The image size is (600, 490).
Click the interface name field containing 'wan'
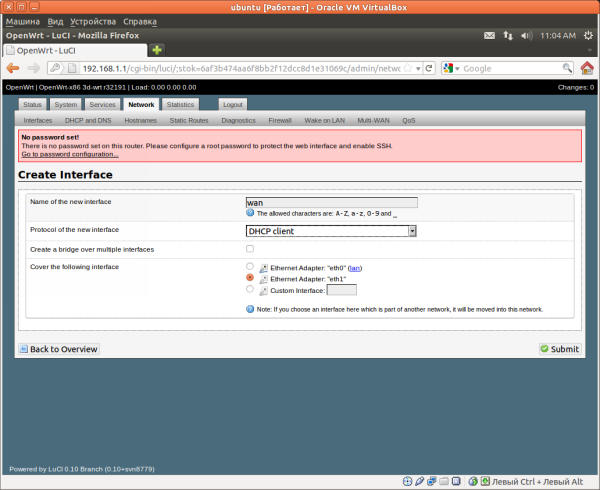331,202
